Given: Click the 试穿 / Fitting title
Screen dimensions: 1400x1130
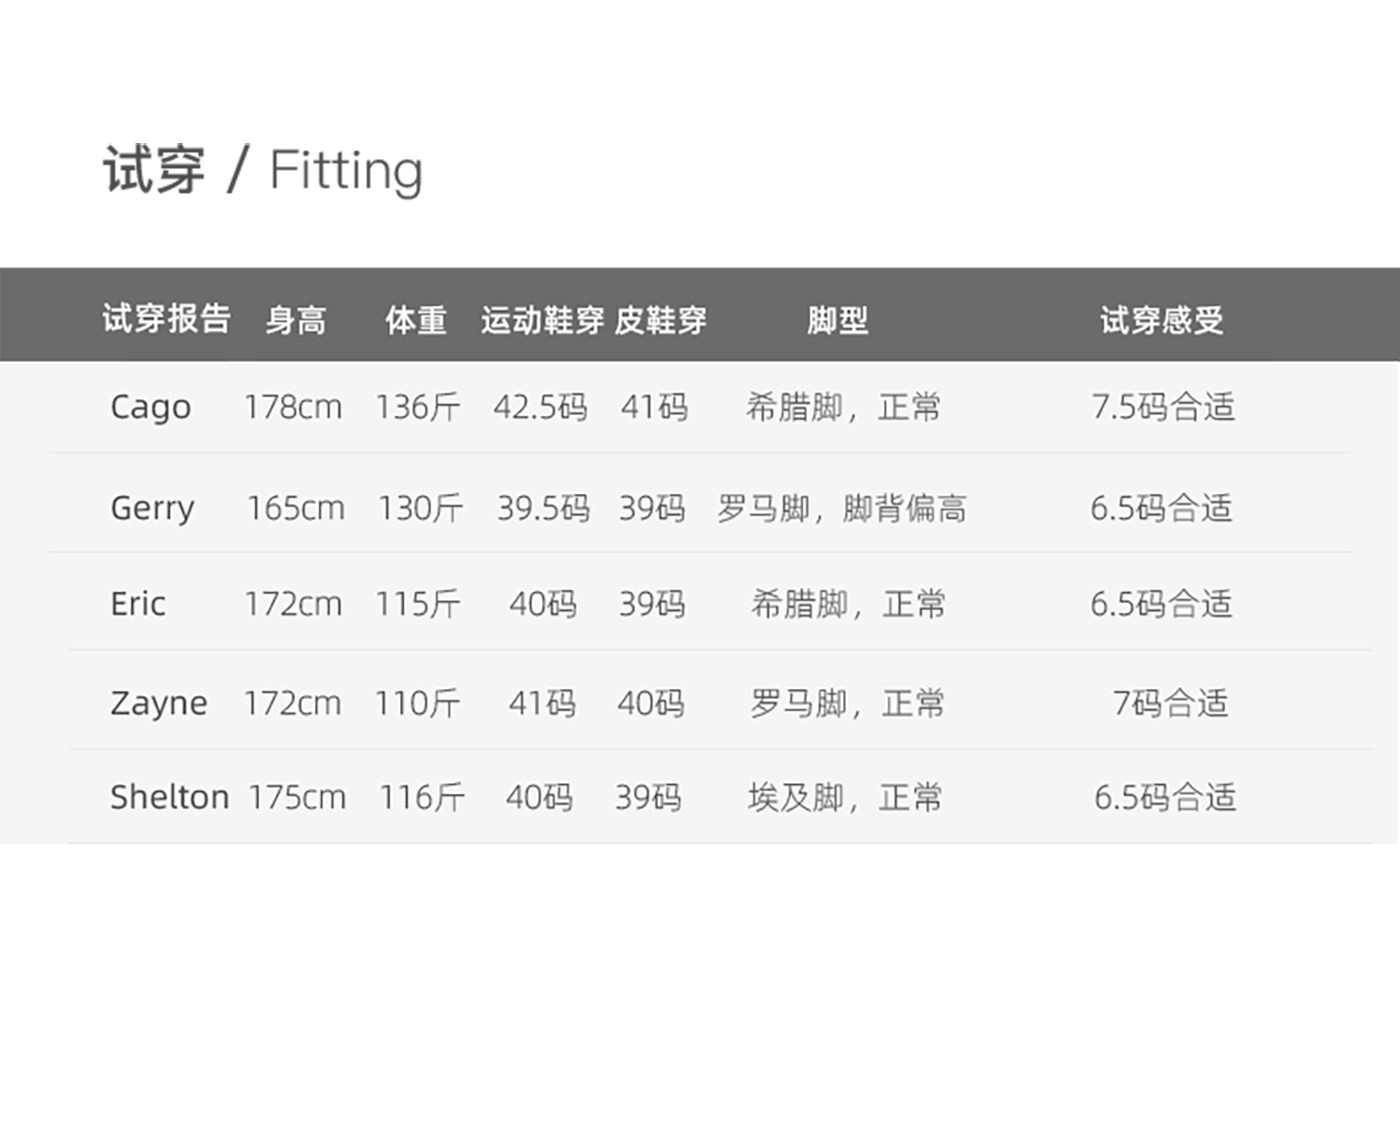Looking at the screenshot, I should tap(263, 169).
